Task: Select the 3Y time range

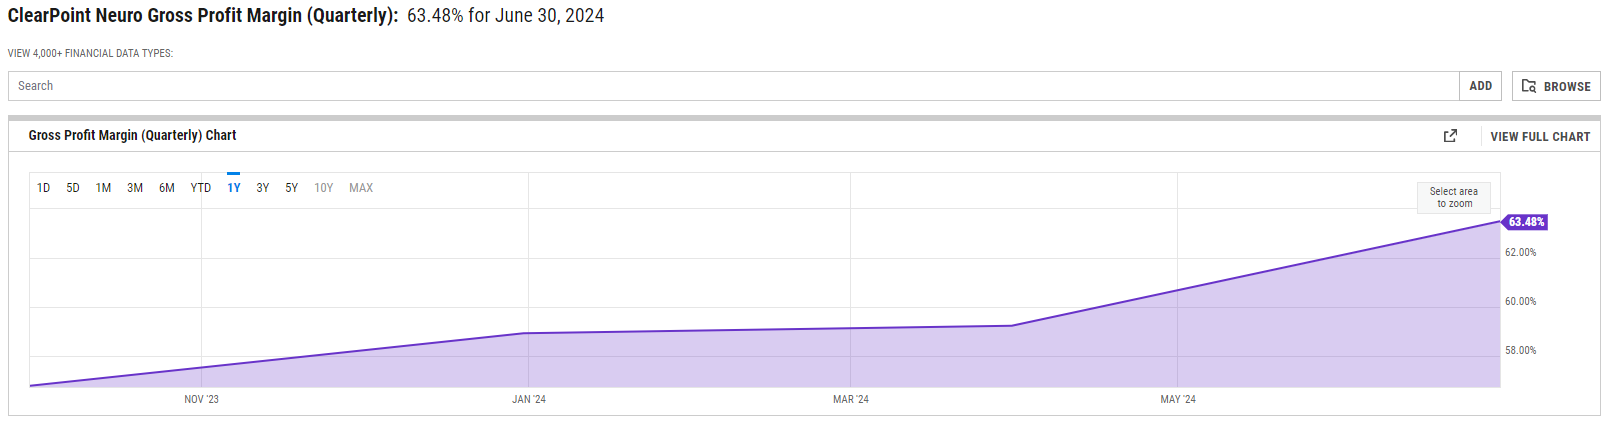Action: tap(263, 188)
